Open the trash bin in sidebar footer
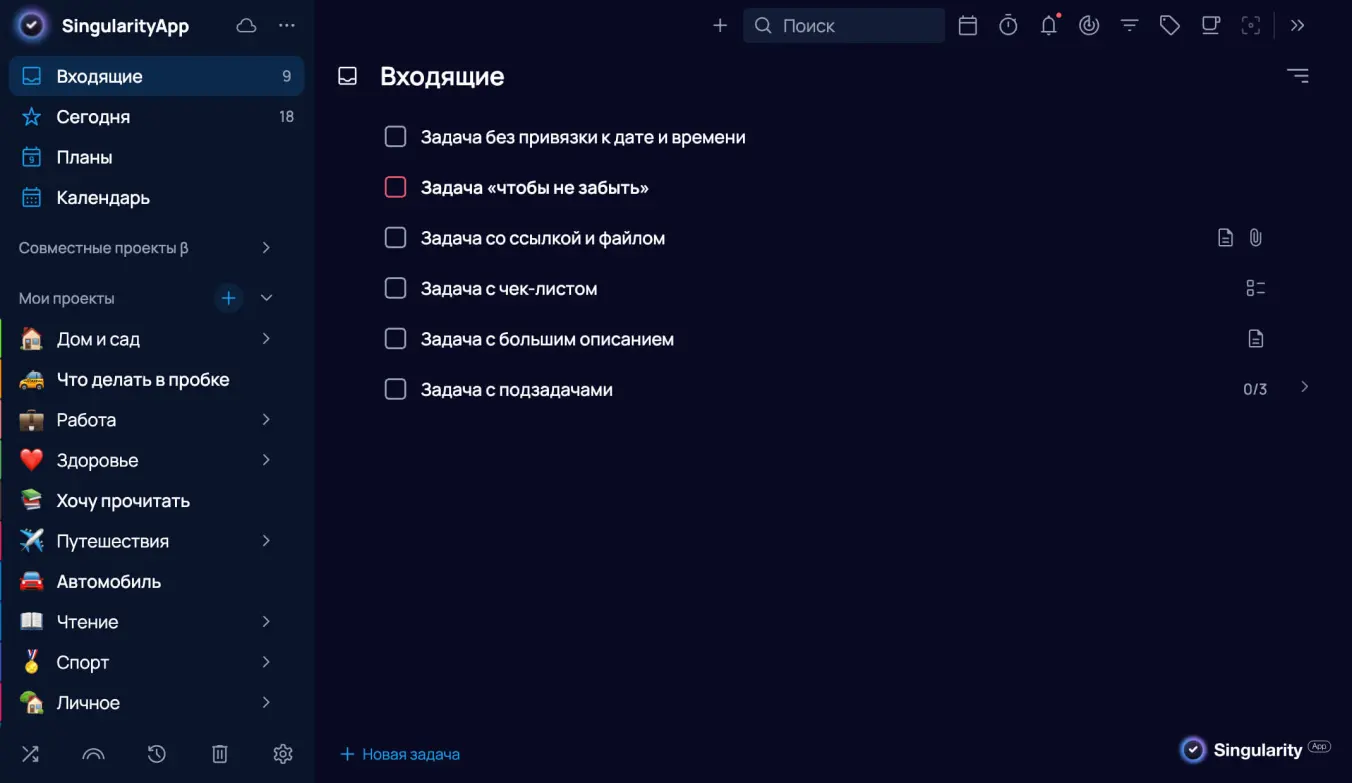 click(220, 754)
